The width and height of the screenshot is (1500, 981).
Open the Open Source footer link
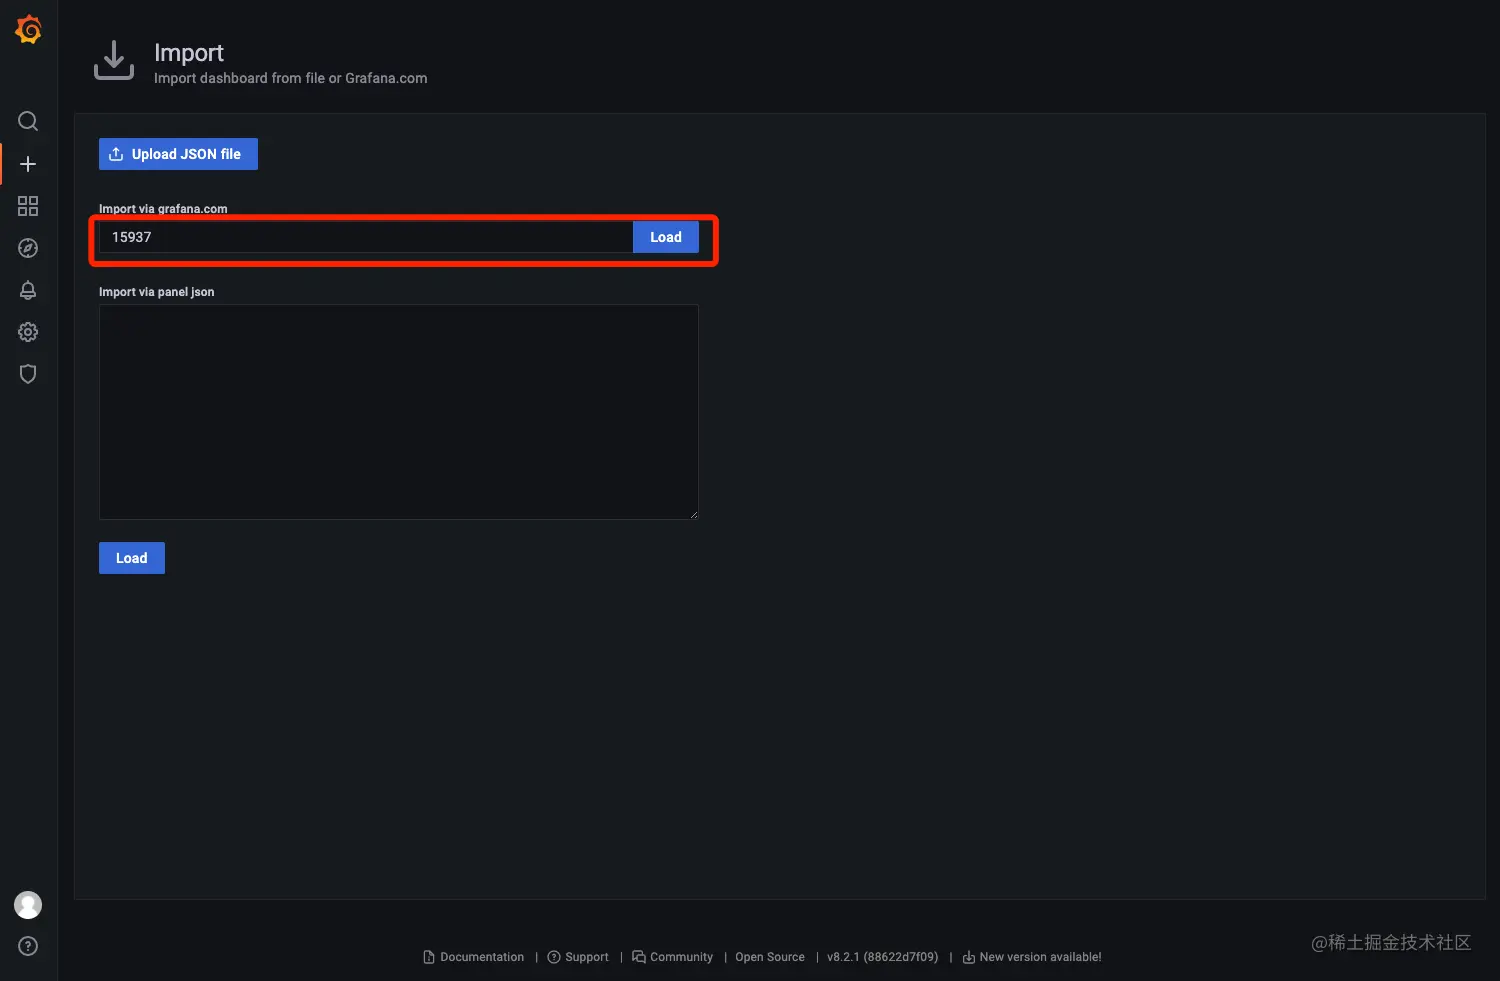pyautogui.click(x=770, y=957)
